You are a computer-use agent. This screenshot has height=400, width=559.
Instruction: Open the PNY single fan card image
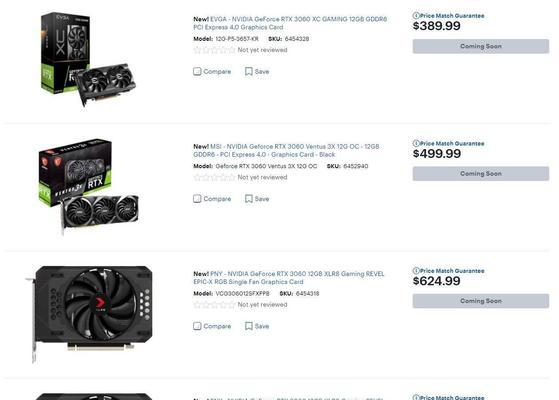click(x=89, y=314)
